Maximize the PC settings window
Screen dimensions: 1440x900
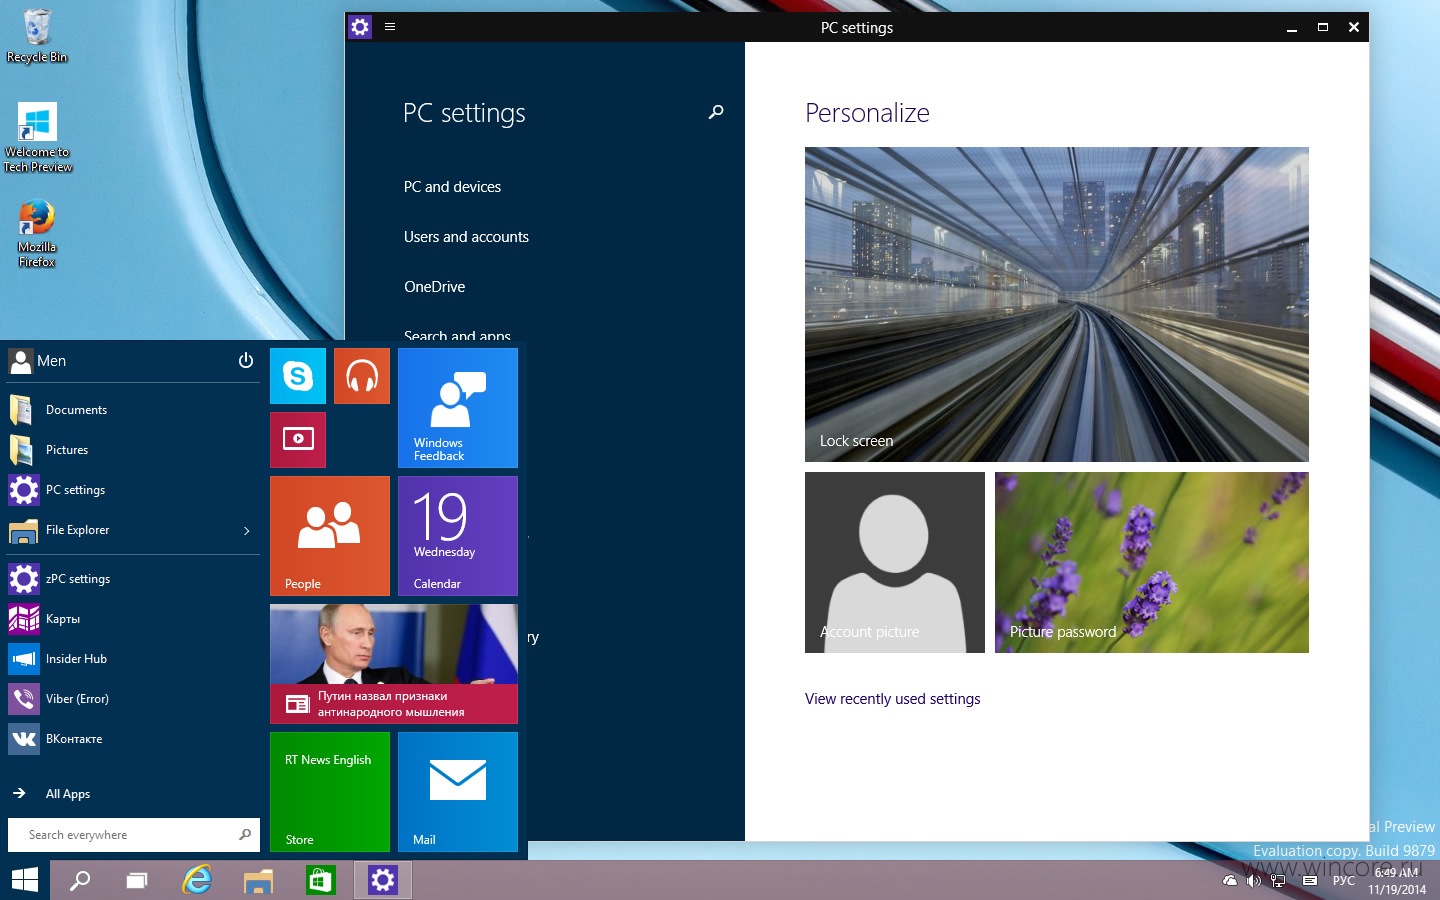tap(1323, 28)
